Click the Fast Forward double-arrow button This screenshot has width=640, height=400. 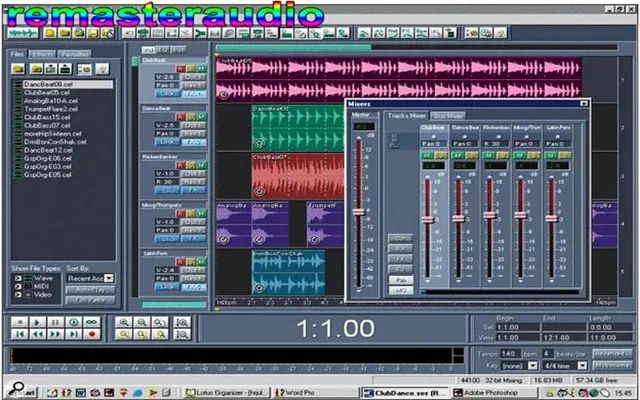(56, 334)
